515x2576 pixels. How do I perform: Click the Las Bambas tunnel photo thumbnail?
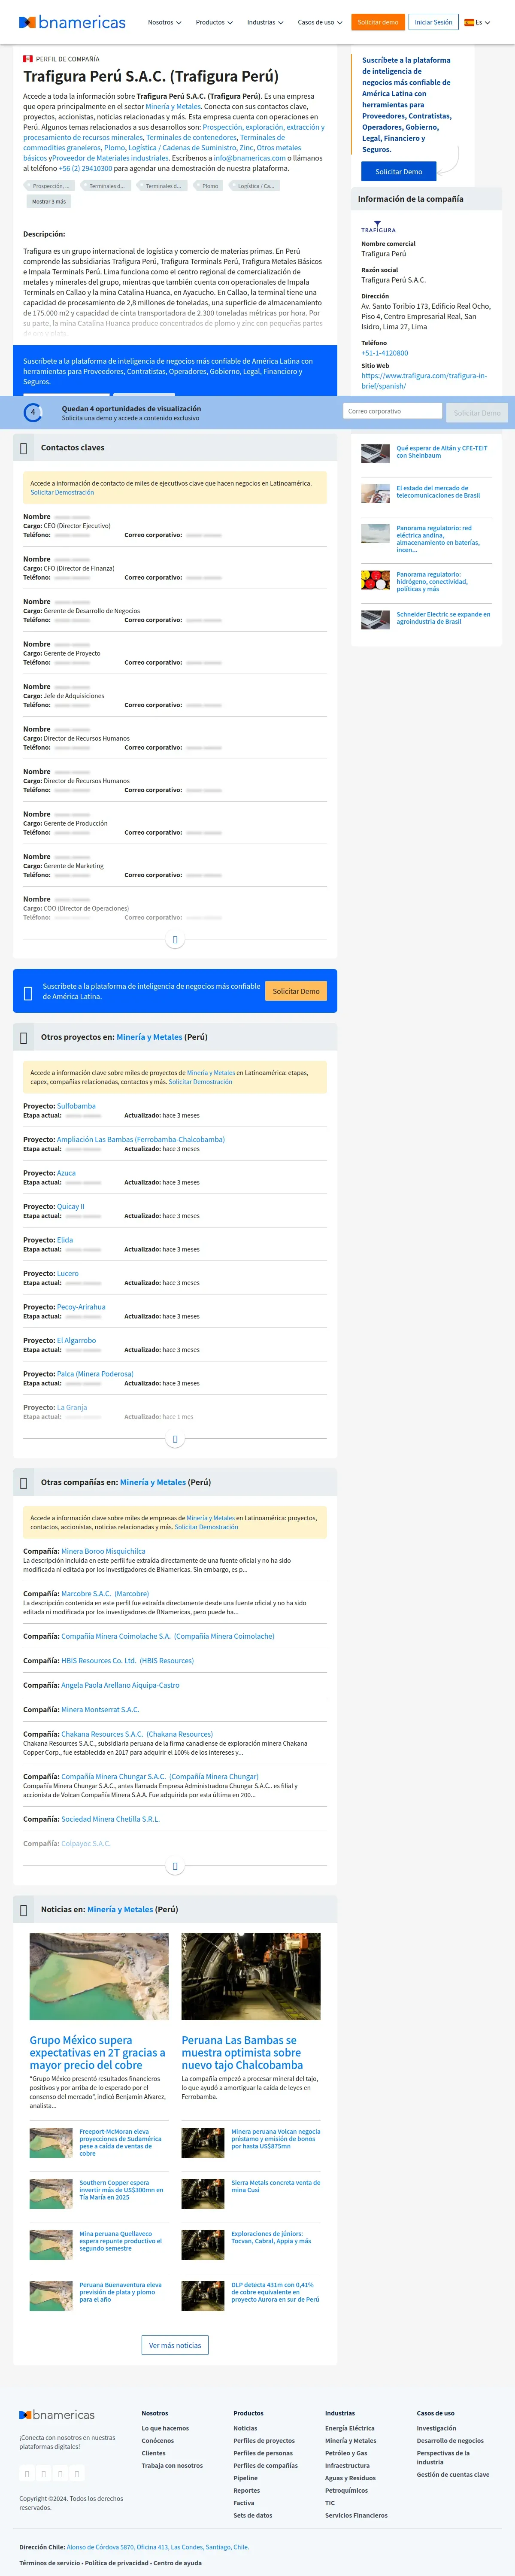pos(251,1976)
